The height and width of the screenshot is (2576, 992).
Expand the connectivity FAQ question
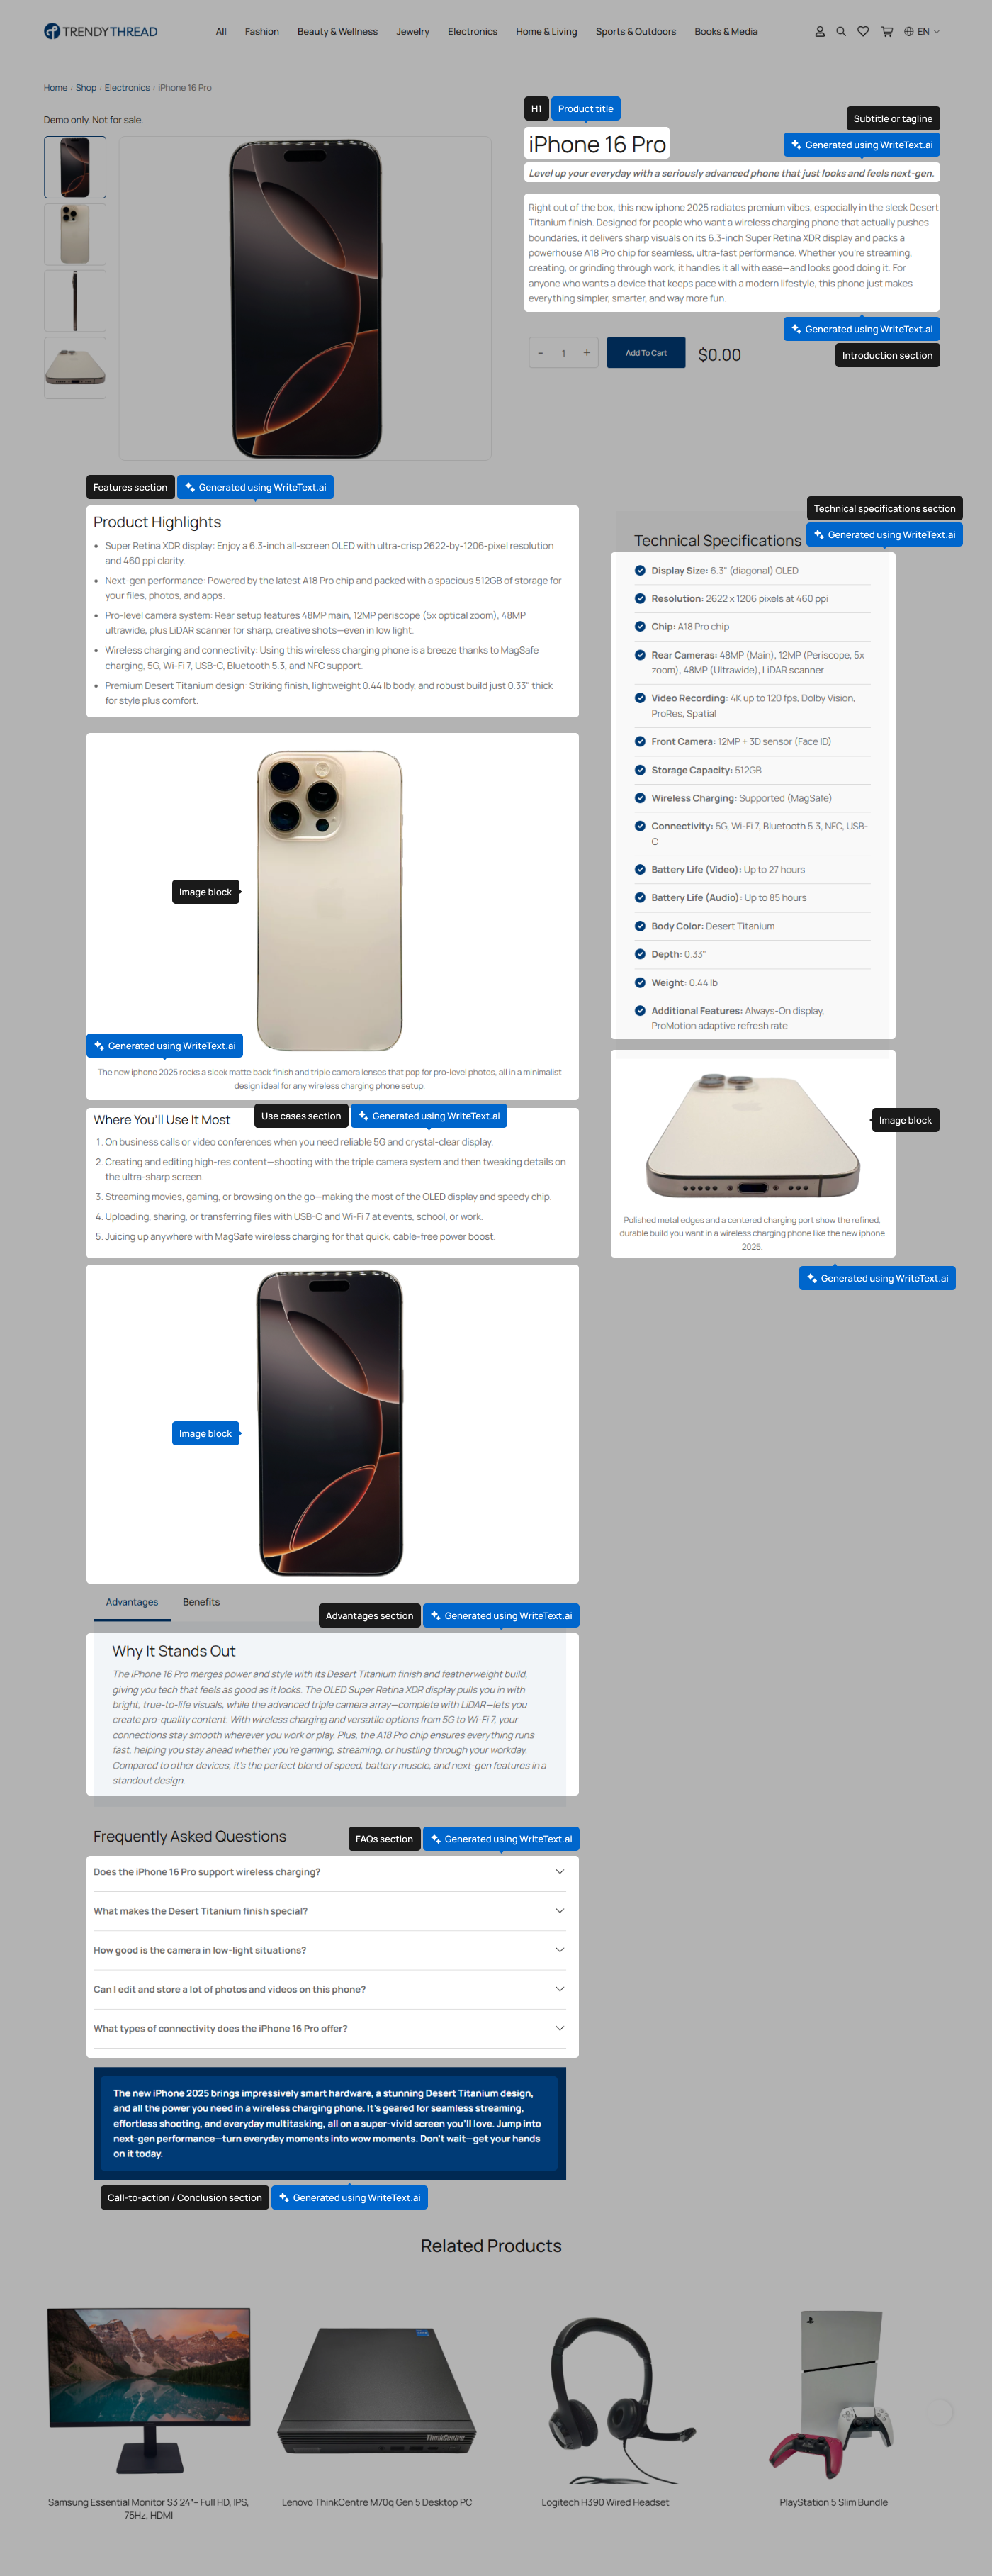click(330, 2027)
